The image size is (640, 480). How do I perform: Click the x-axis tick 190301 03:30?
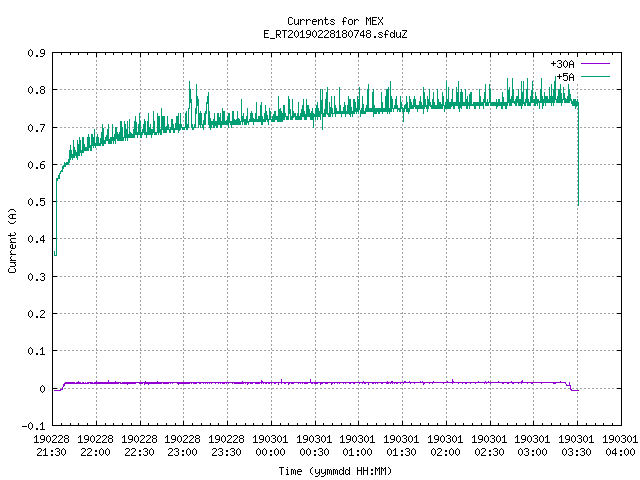pos(576,446)
